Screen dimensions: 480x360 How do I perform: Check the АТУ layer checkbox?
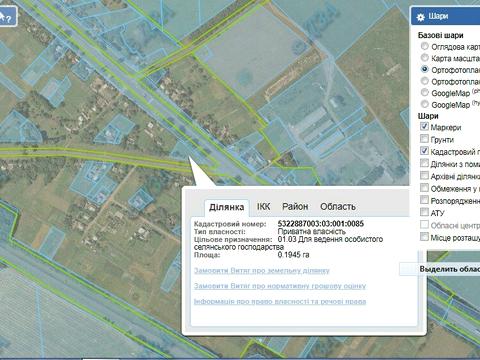(x=424, y=212)
